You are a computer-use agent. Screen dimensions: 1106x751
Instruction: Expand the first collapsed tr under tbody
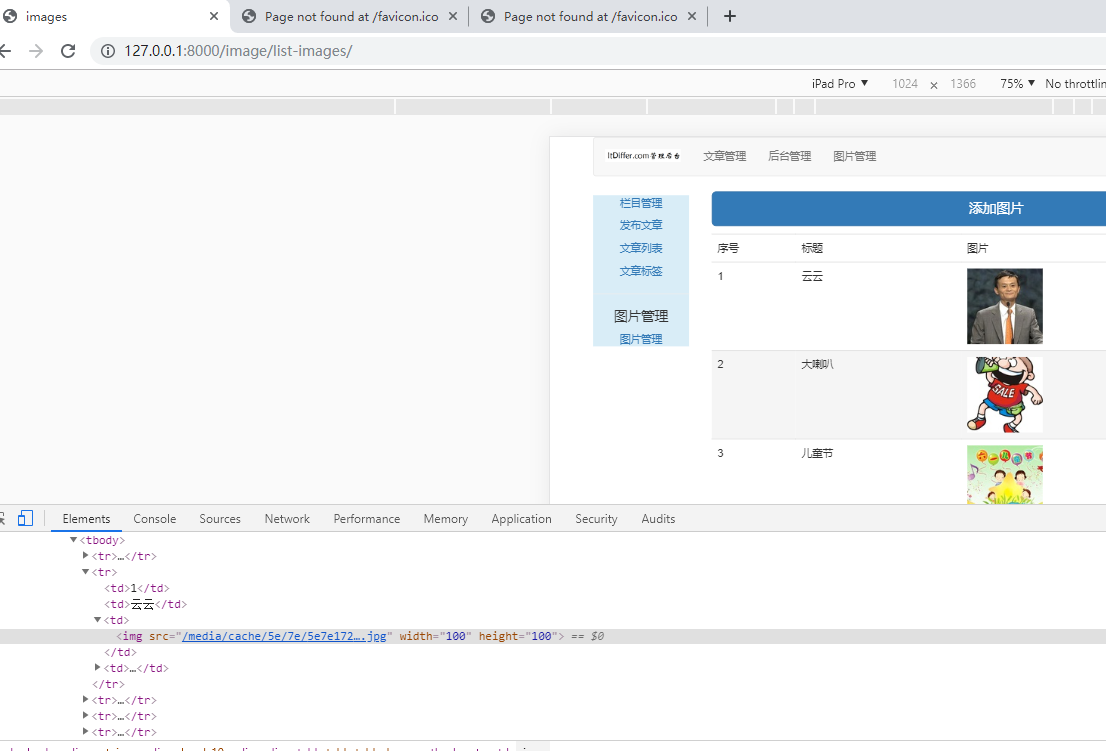point(85,556)
